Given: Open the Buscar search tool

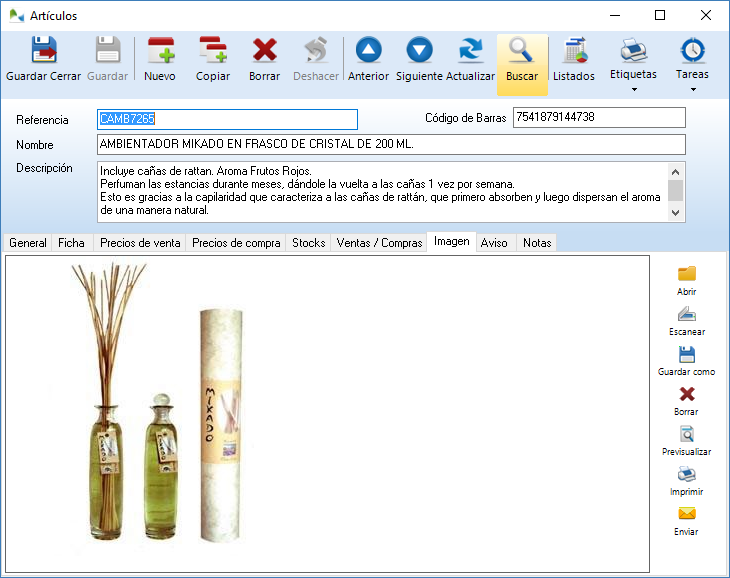Looking at the screenshot, I should click(522, 59).
